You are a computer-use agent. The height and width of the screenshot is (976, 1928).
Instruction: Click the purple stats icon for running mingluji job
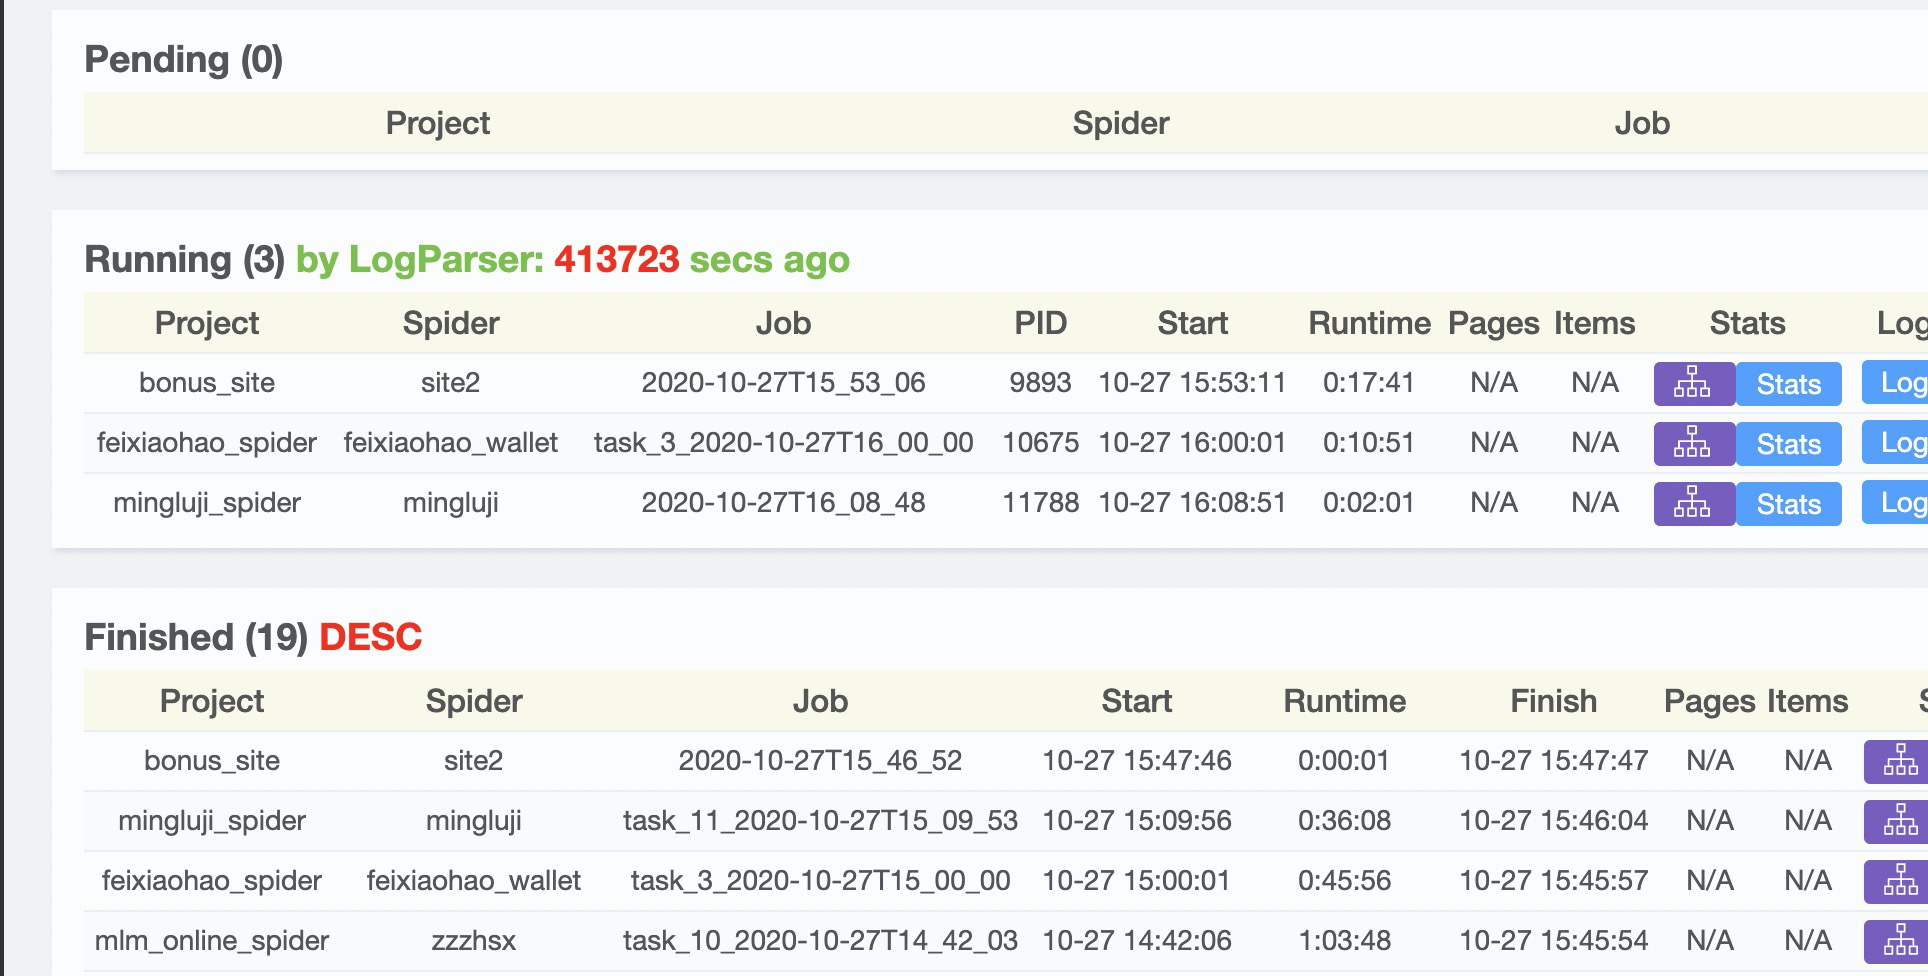click(x=1694, y=504)
